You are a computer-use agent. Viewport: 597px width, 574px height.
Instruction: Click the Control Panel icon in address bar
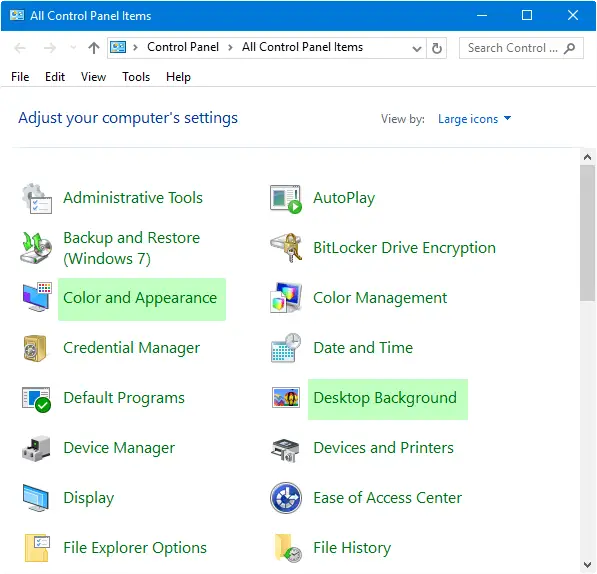(x=118, y=47)
